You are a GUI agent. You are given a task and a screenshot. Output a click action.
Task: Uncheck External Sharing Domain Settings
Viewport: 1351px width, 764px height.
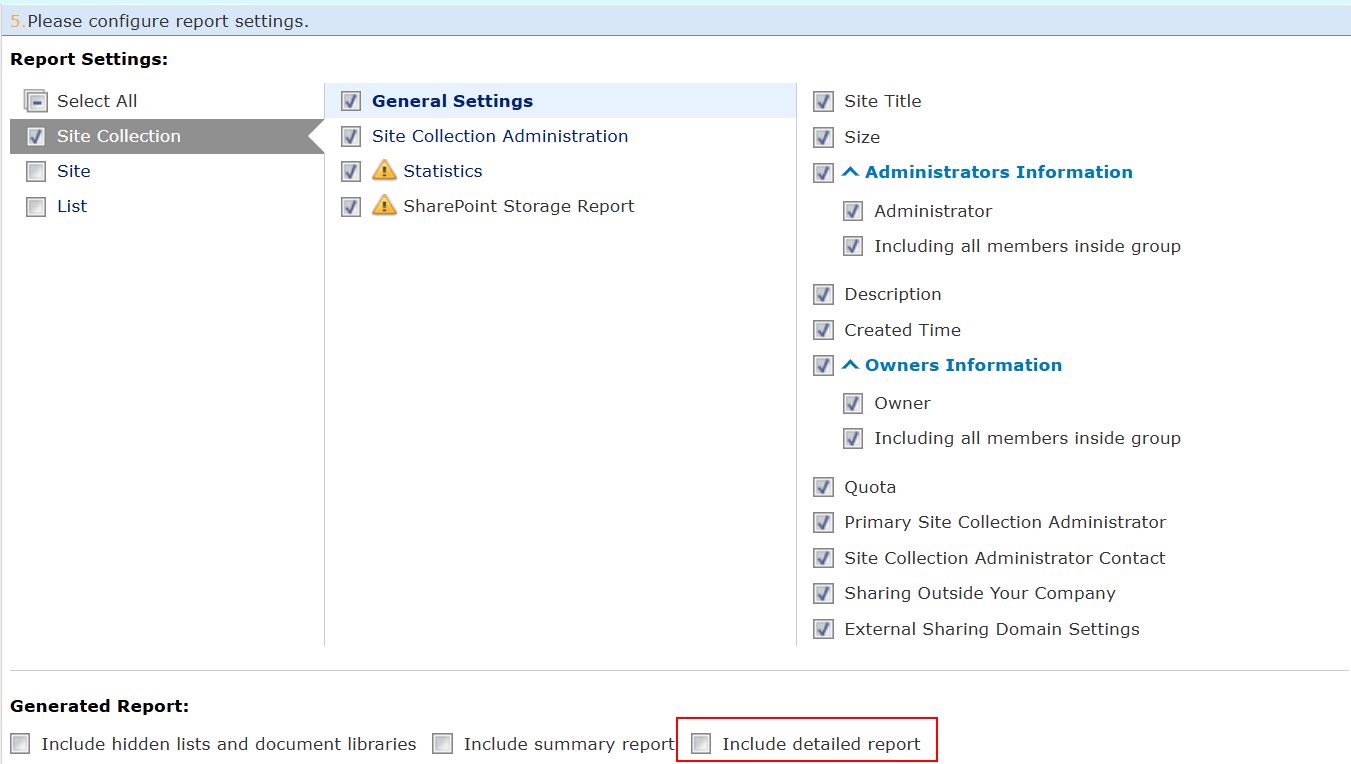tap(822, 629)
